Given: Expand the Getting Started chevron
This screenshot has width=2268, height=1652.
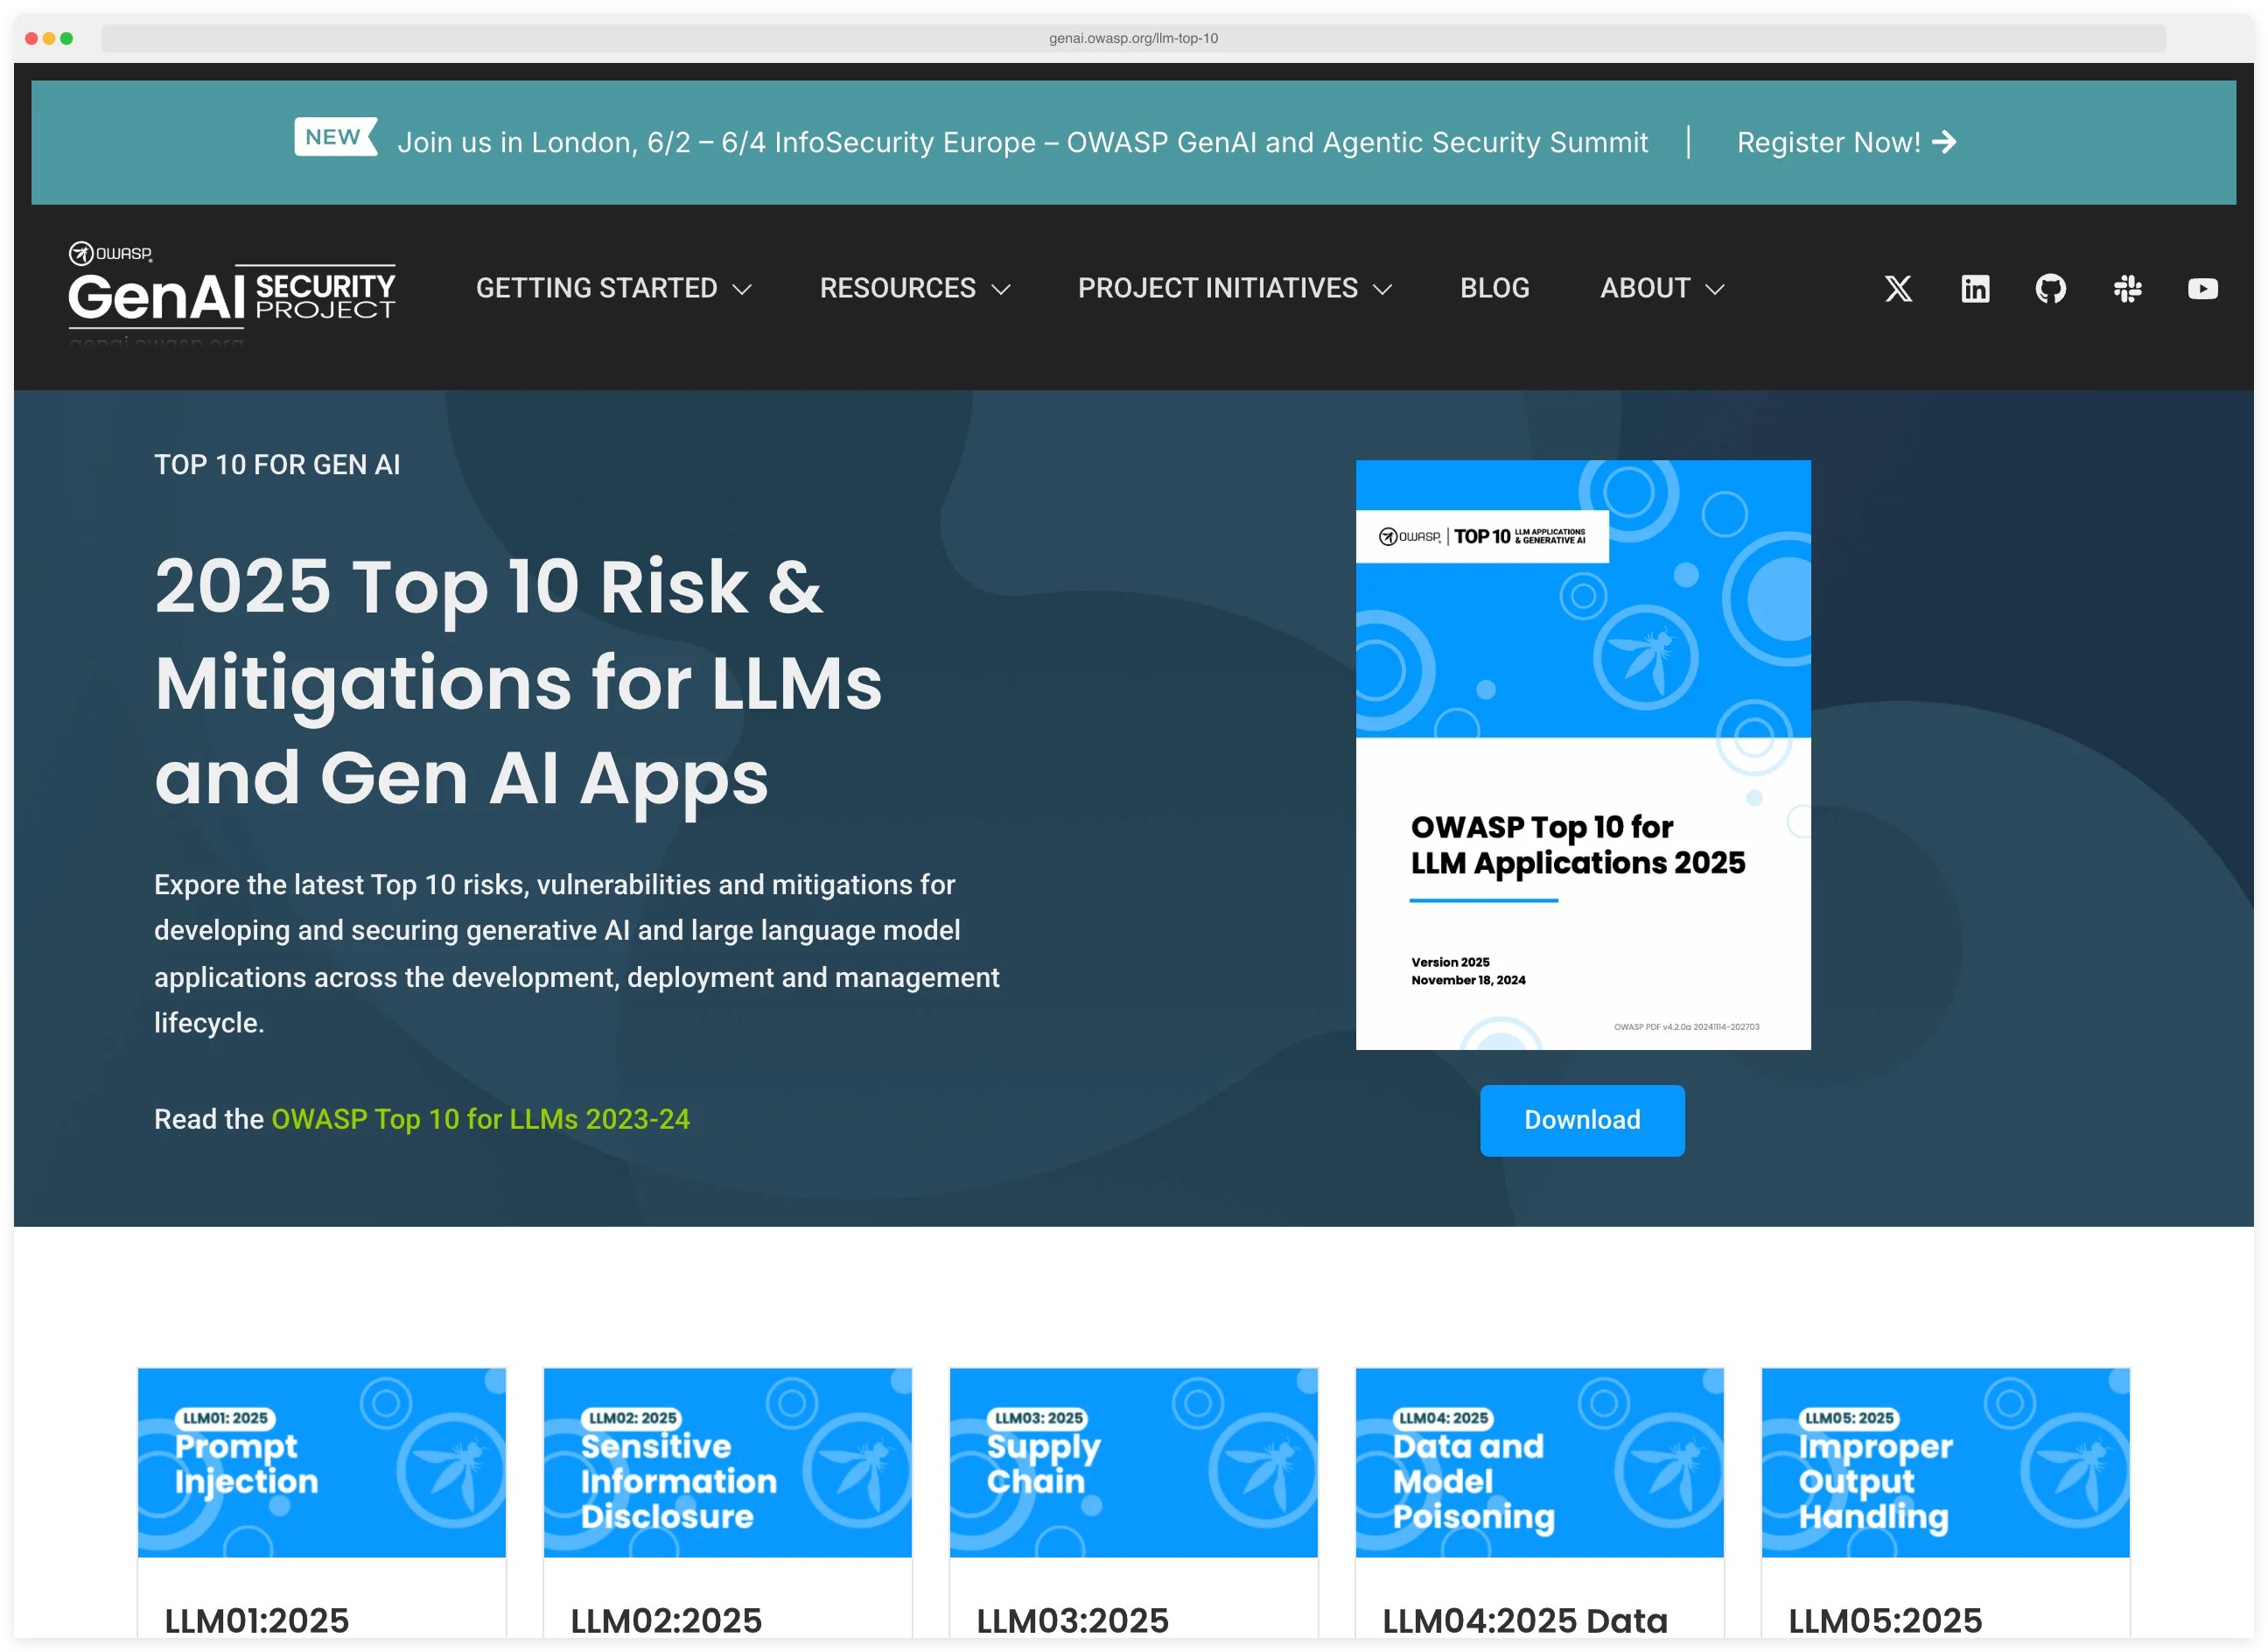Looking at the screenshot, I should [x=742, y=290].
